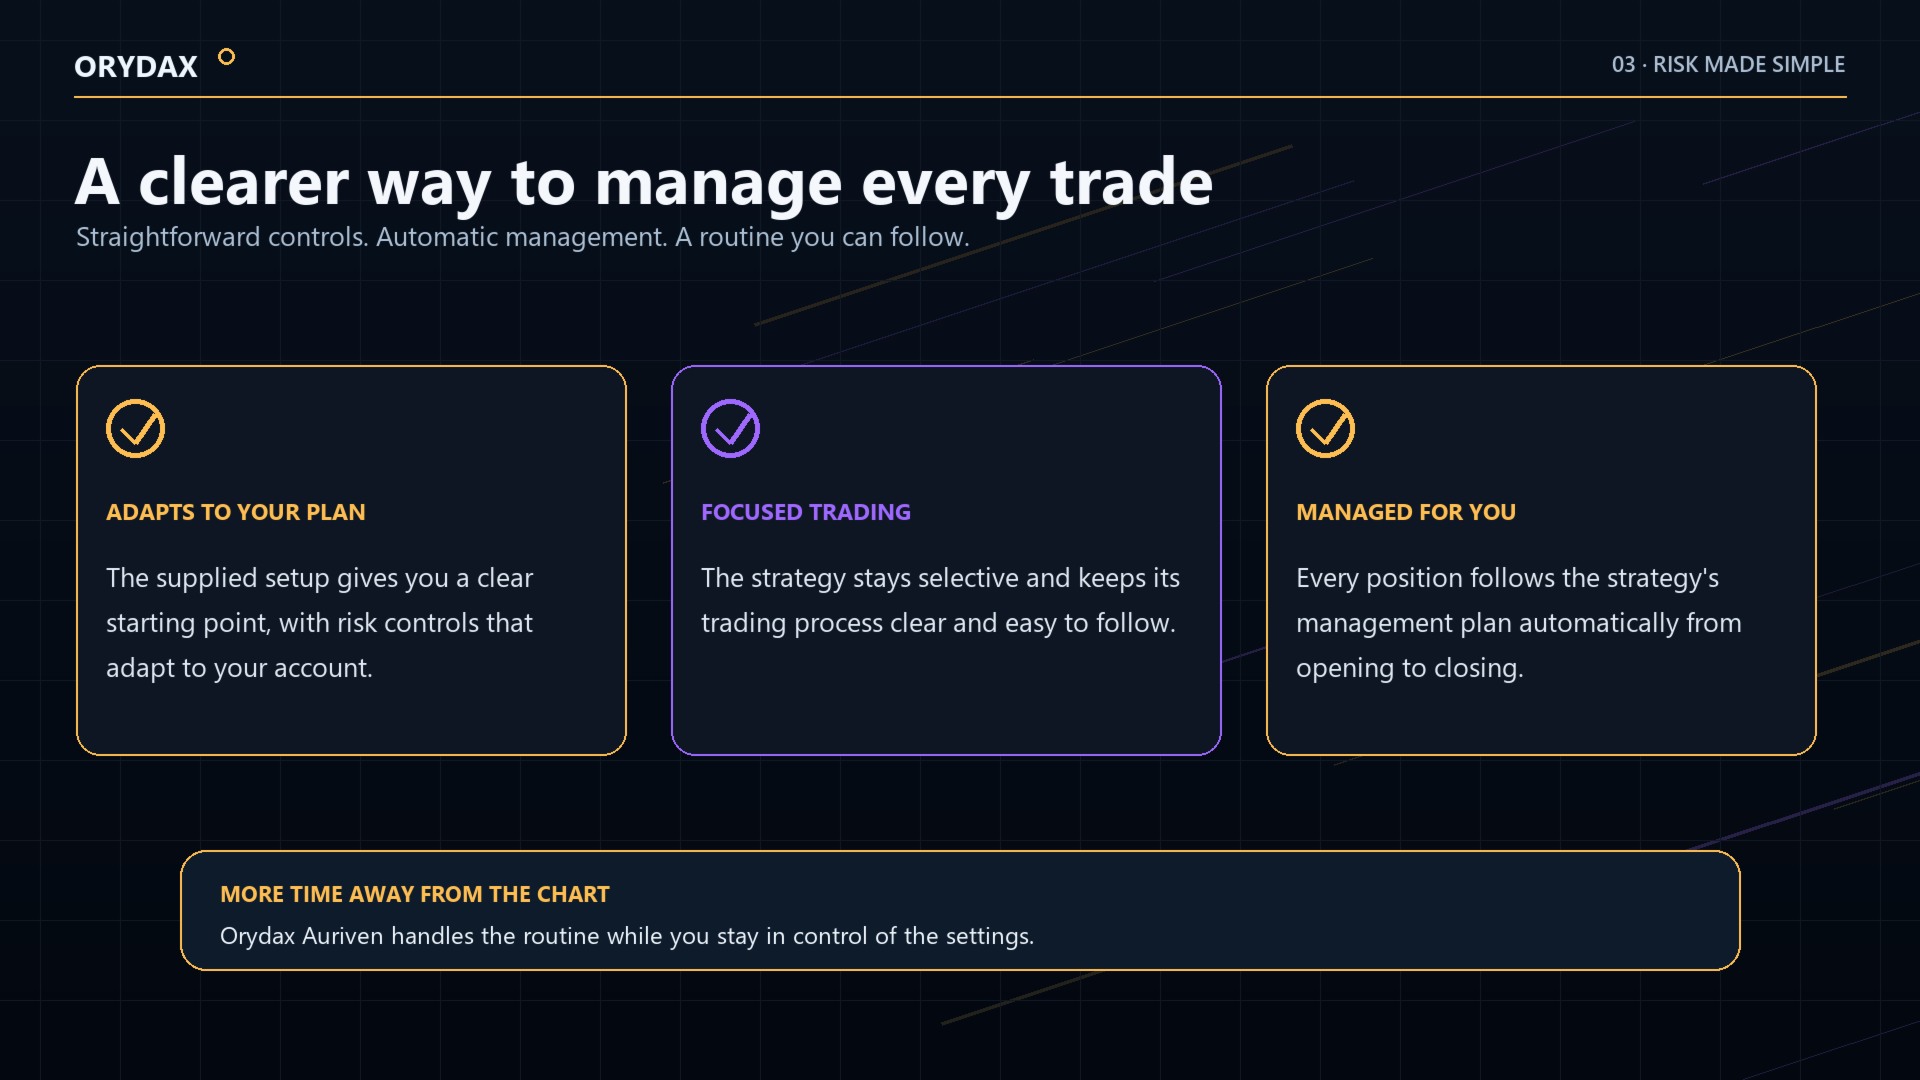Click the orange checkmark icon above Adapts To Your Plan
1920x1080 pixels.
[x=135, y=429]
